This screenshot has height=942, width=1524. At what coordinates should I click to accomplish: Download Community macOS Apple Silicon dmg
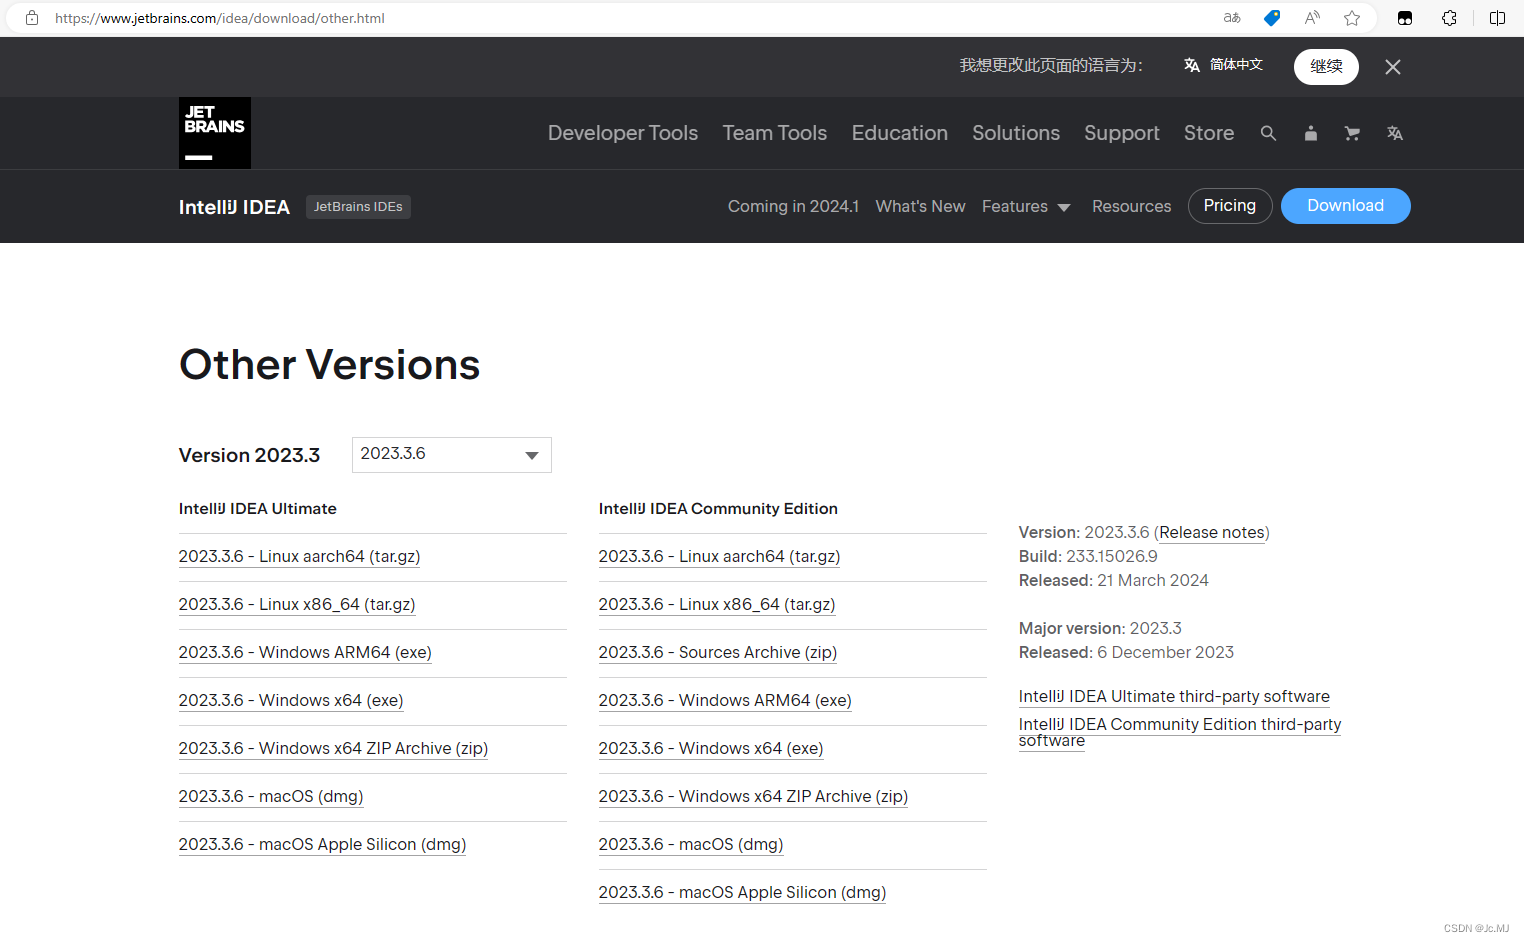[742, 893]
